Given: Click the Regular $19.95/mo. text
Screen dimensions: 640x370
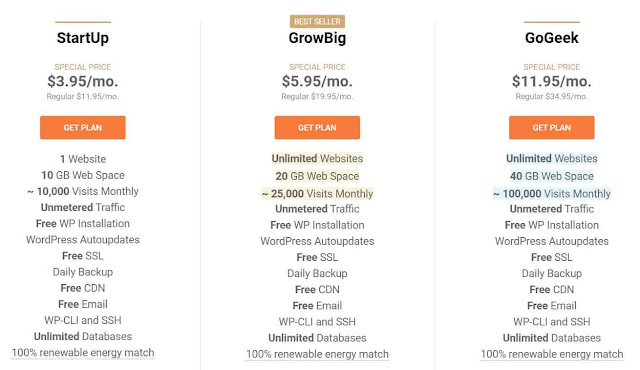Looking at the screenshot, I should [317, 97].
